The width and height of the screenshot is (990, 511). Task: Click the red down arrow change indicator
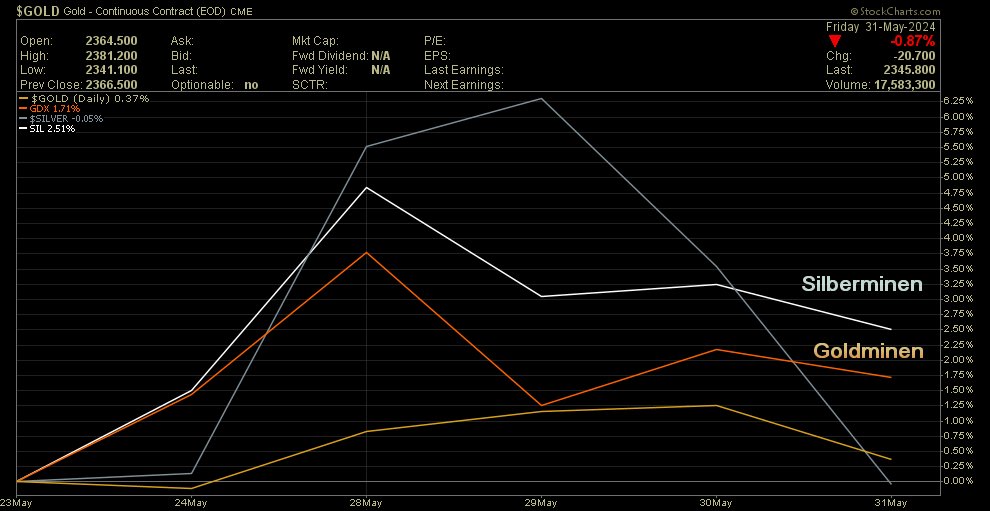(837, 41)
